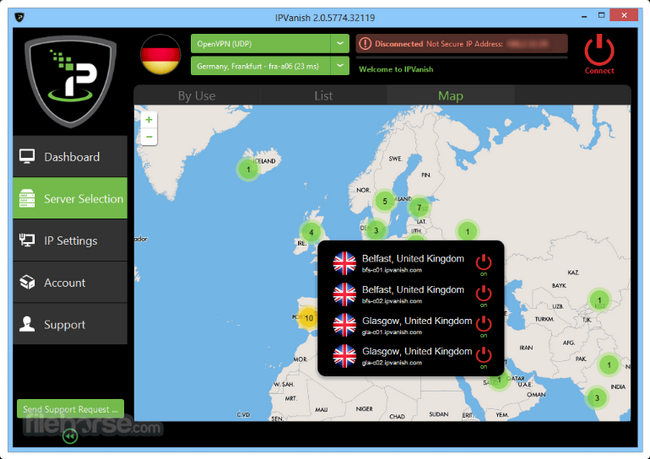Maximize the IPVanish window
The height and width of the screenshot is (459, 650).
tap(601, 15)
